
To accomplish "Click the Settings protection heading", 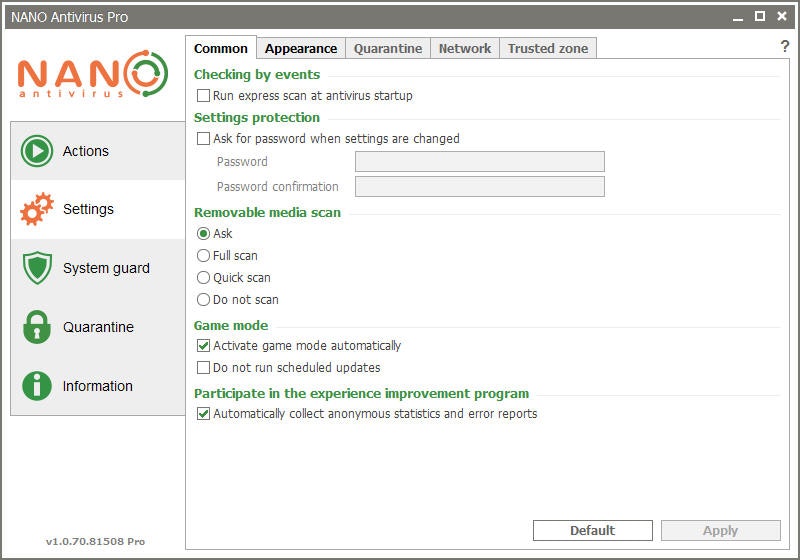I will click(x=257, y=117).
